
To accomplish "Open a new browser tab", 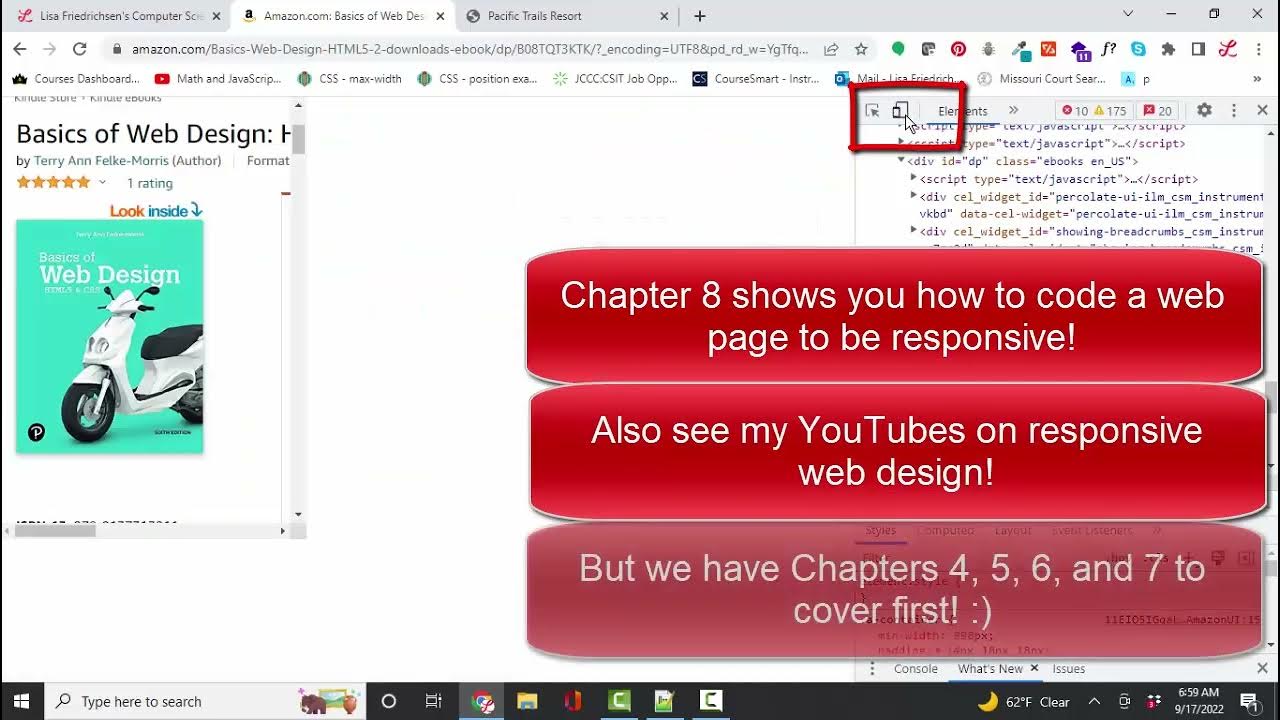I will tap(700, 16).
